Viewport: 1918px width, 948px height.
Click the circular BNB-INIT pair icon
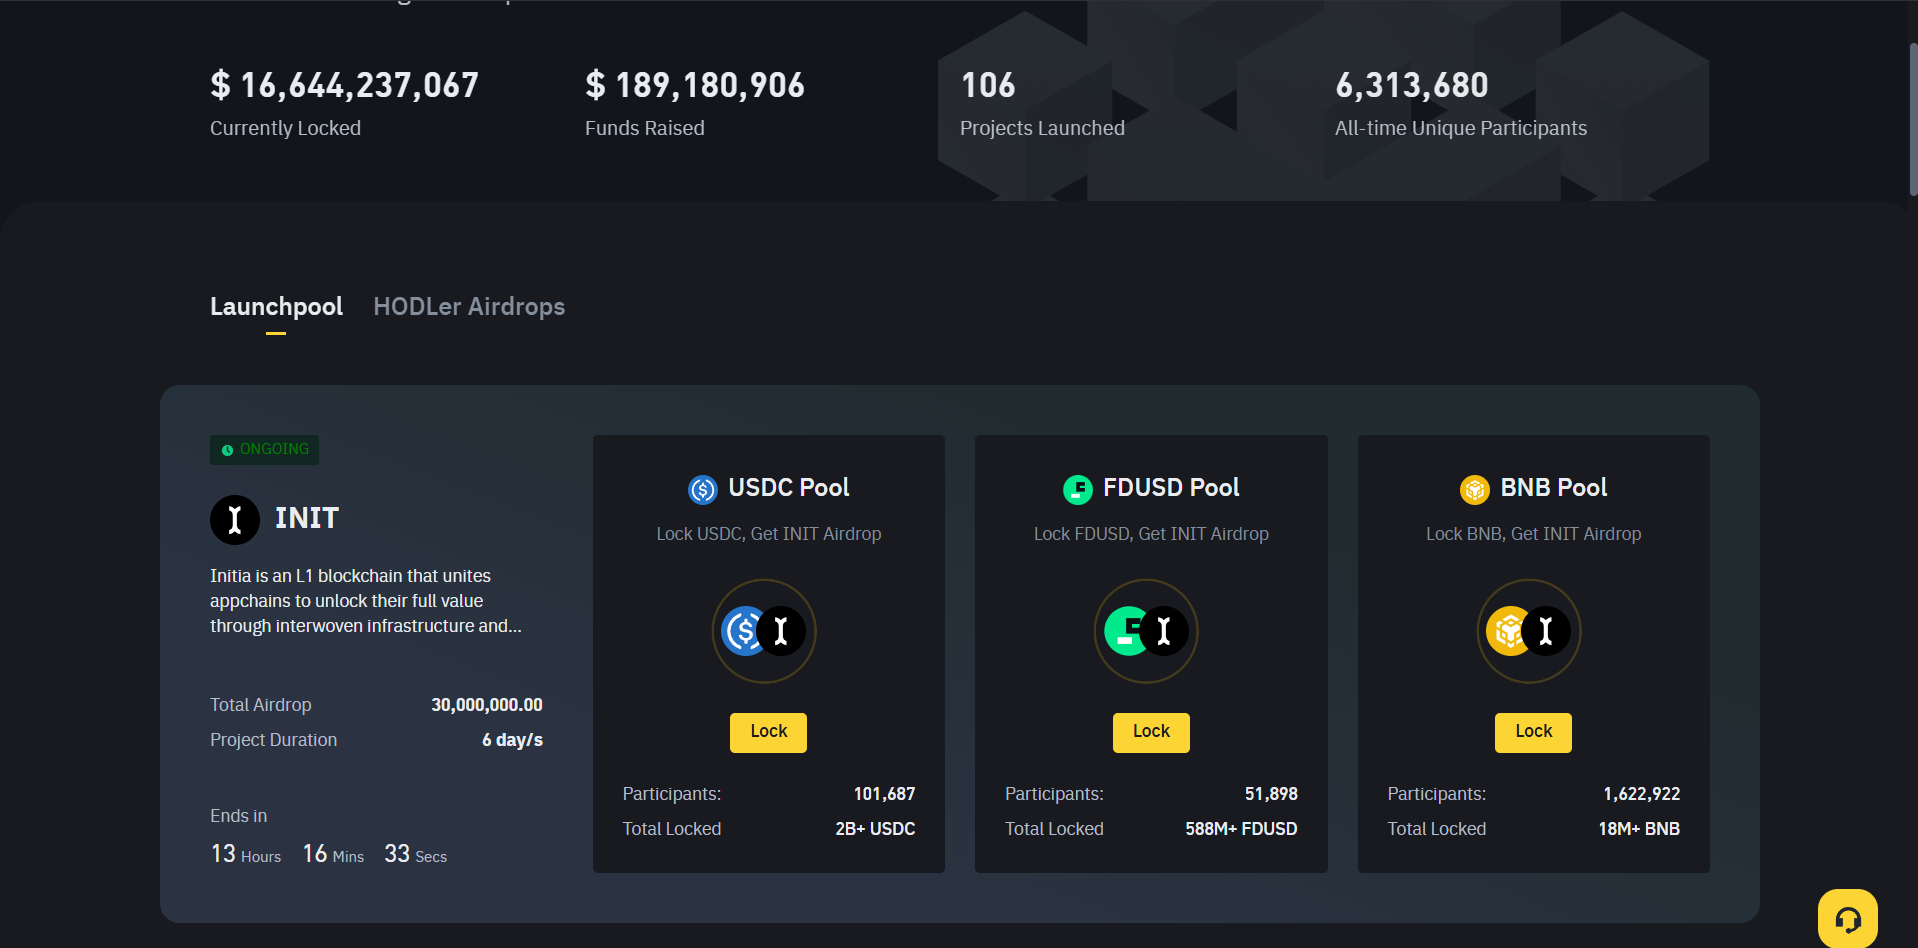[1528, 631]
